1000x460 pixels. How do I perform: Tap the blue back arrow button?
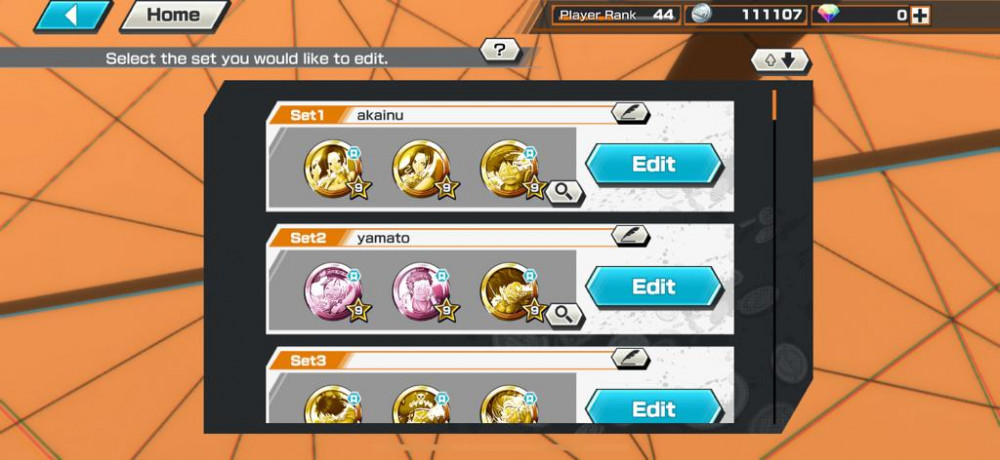click(71, 15)
